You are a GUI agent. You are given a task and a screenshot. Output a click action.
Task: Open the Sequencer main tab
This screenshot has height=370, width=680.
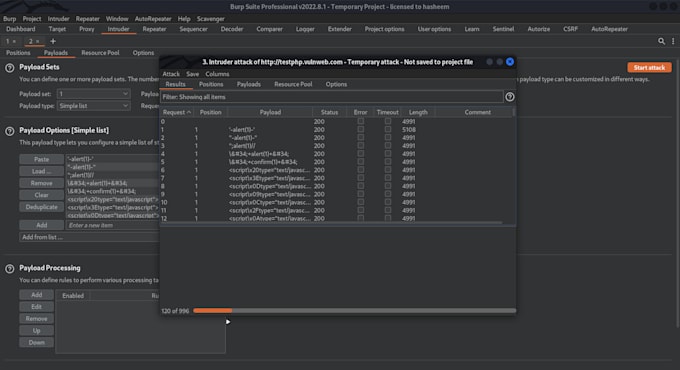tap(193, 29)
